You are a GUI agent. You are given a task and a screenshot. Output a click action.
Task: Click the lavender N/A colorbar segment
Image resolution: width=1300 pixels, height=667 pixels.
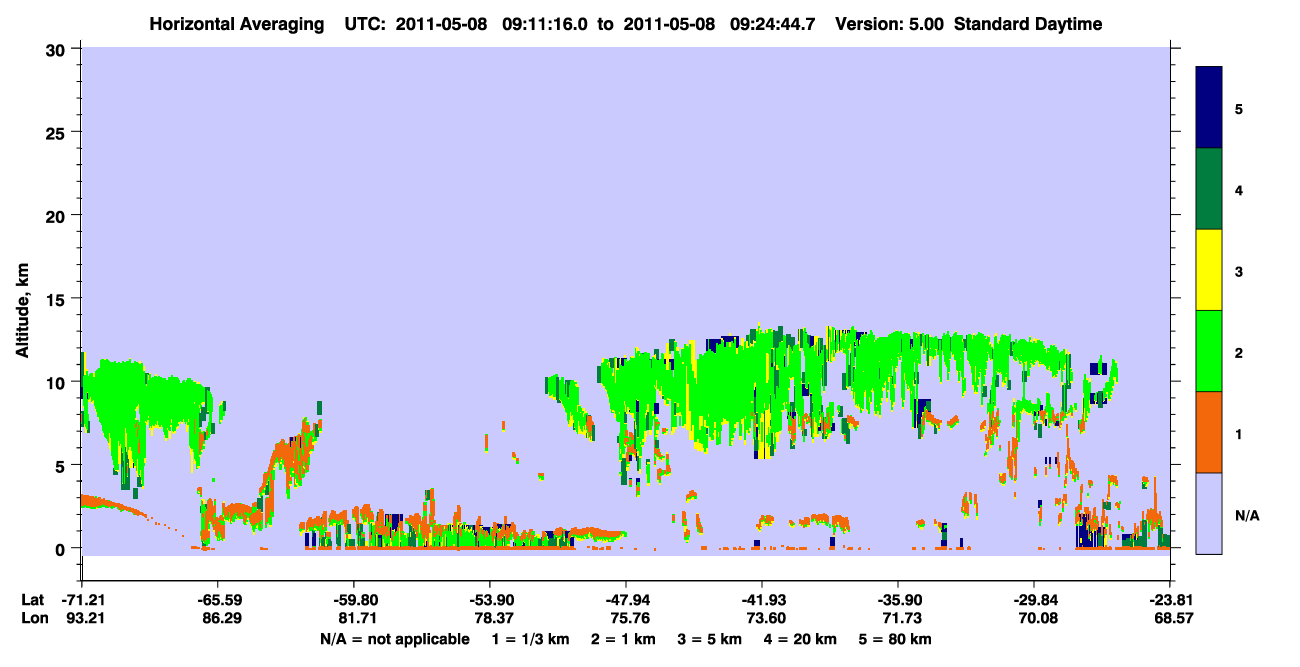coord(1209,513)
